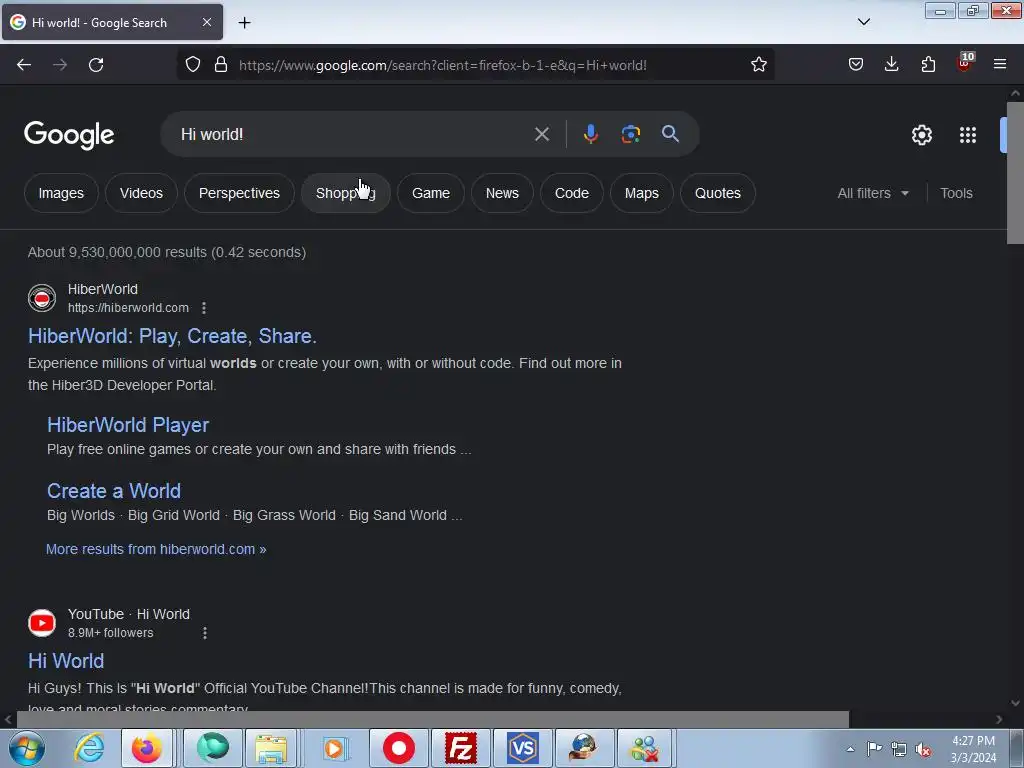The width and height of the screenshot is (1024, 768).
Task: Clear the search box with X
Action: (x=541, y=135)
